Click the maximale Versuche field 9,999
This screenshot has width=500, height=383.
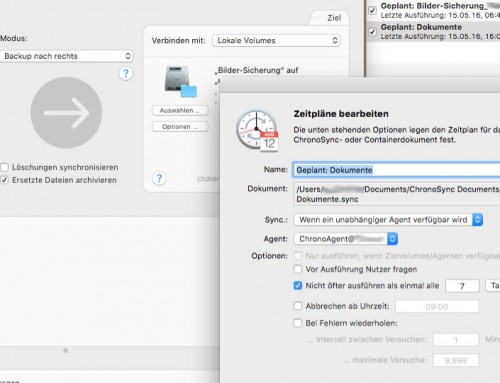(456, 360)
